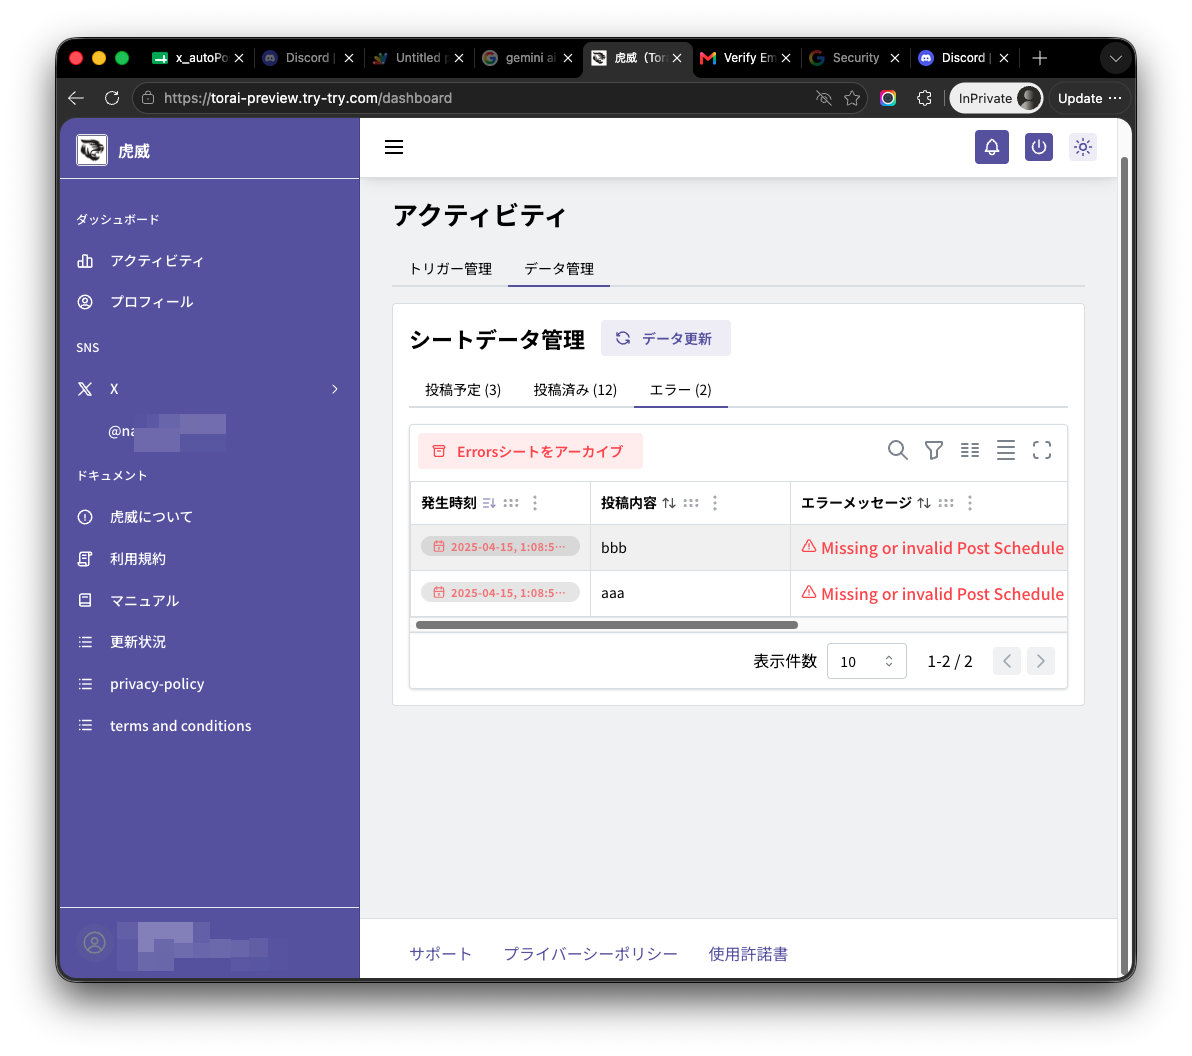Screen dimensions: 1192x1056
Task: Toggle full screen table icon
Action: [1041, 450]
